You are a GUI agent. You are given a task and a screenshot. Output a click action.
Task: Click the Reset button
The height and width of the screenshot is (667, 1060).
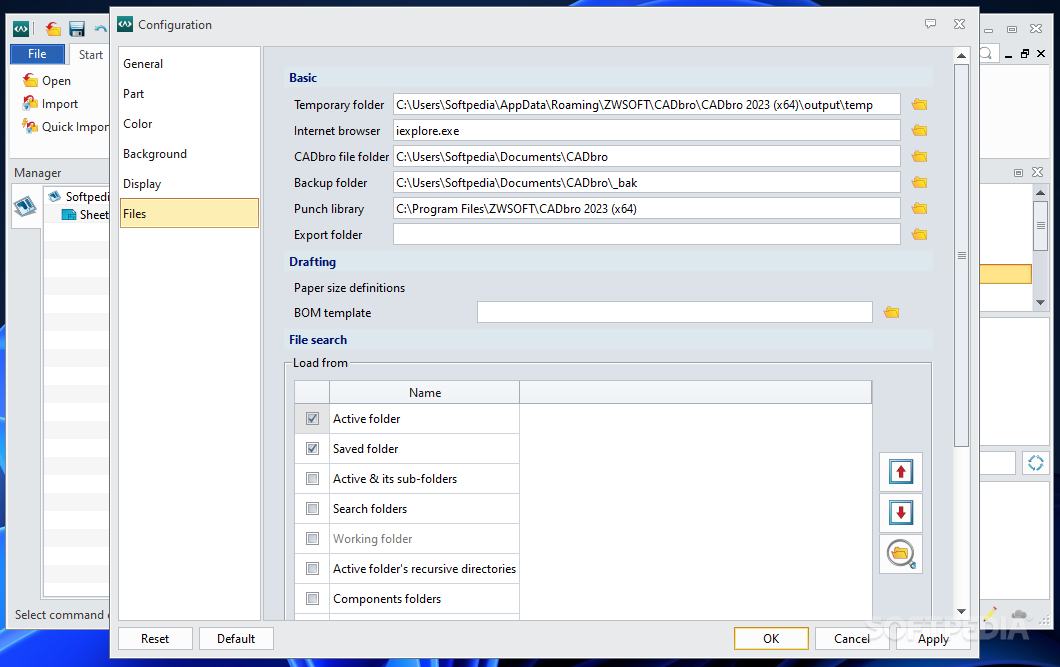tap(155, 639)
